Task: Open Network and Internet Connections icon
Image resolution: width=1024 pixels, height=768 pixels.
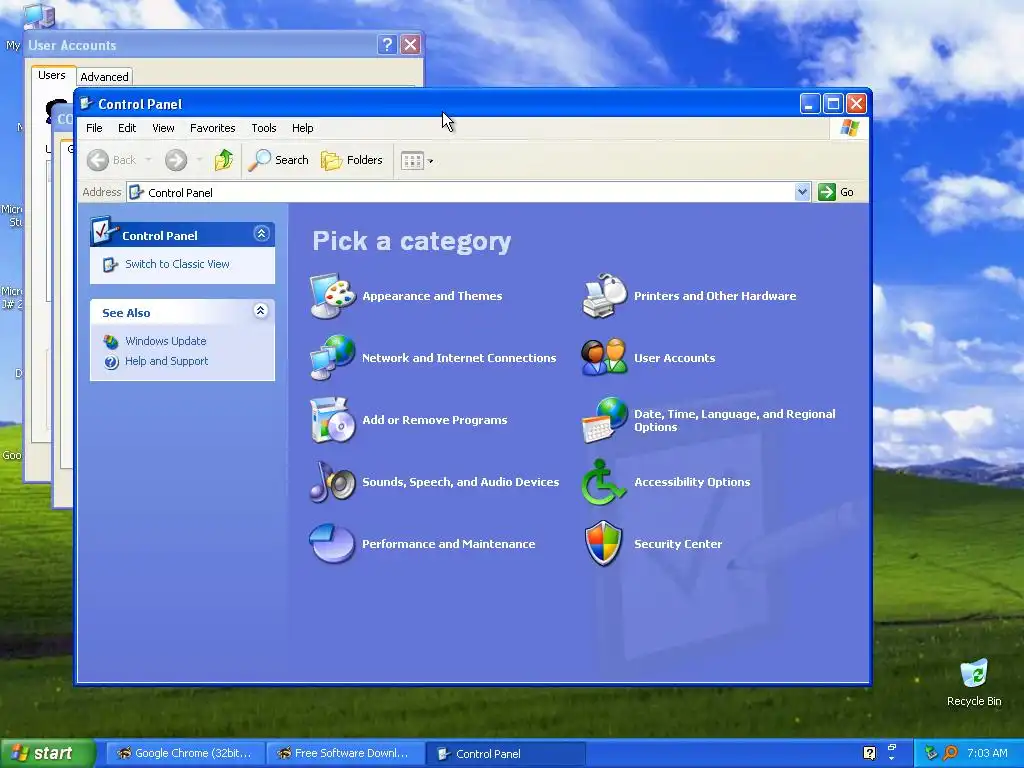Action: click(x=332, y=357)
